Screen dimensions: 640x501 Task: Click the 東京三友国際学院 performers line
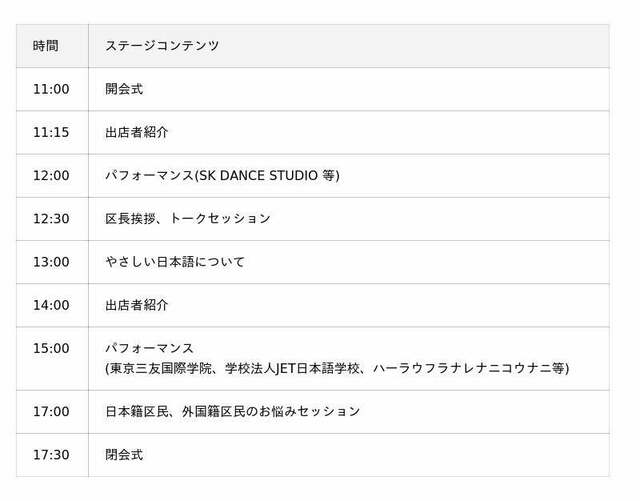coord(337,368)
